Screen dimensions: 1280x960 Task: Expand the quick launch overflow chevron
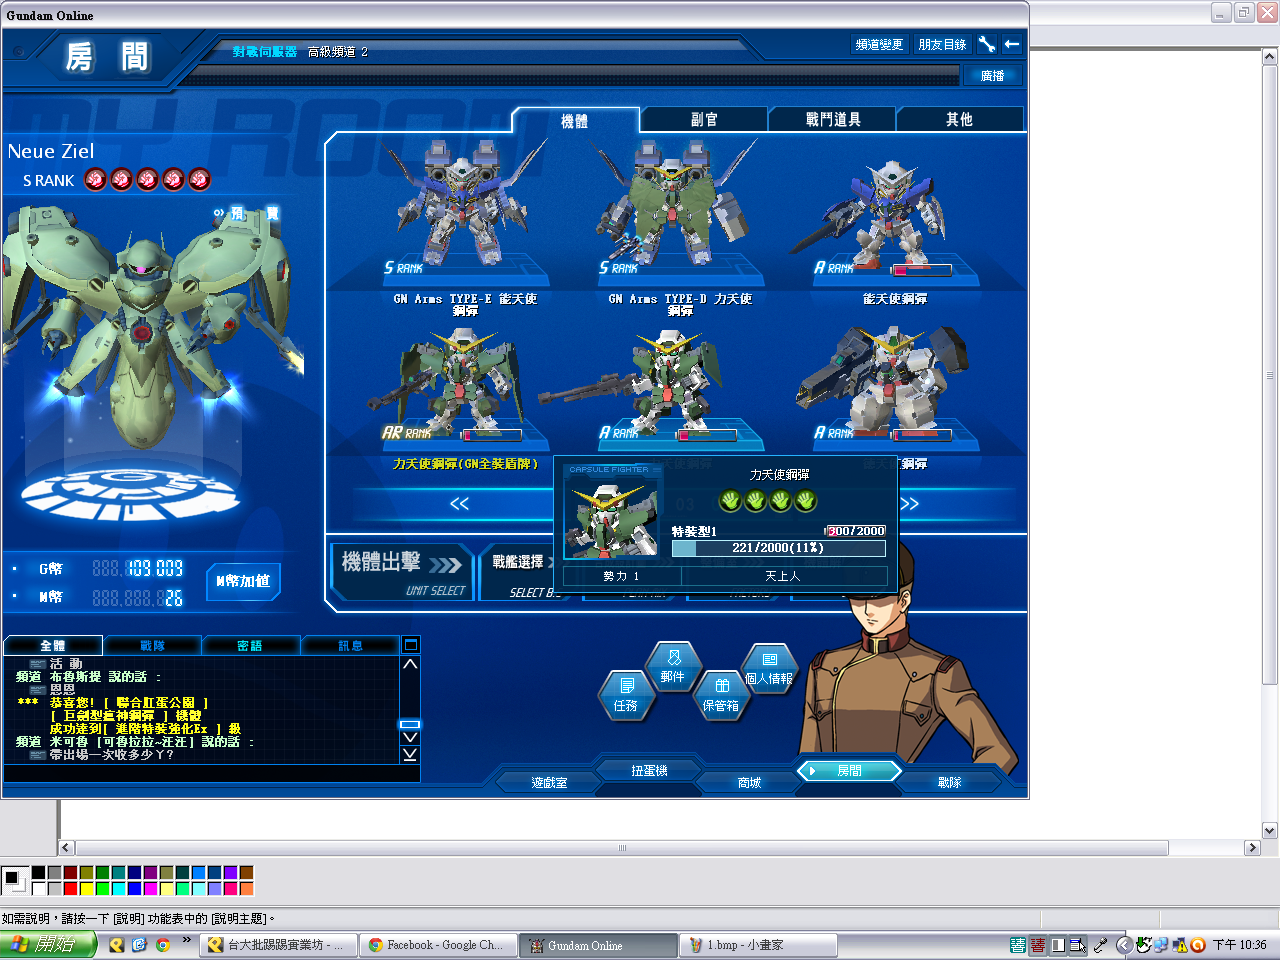186,941
